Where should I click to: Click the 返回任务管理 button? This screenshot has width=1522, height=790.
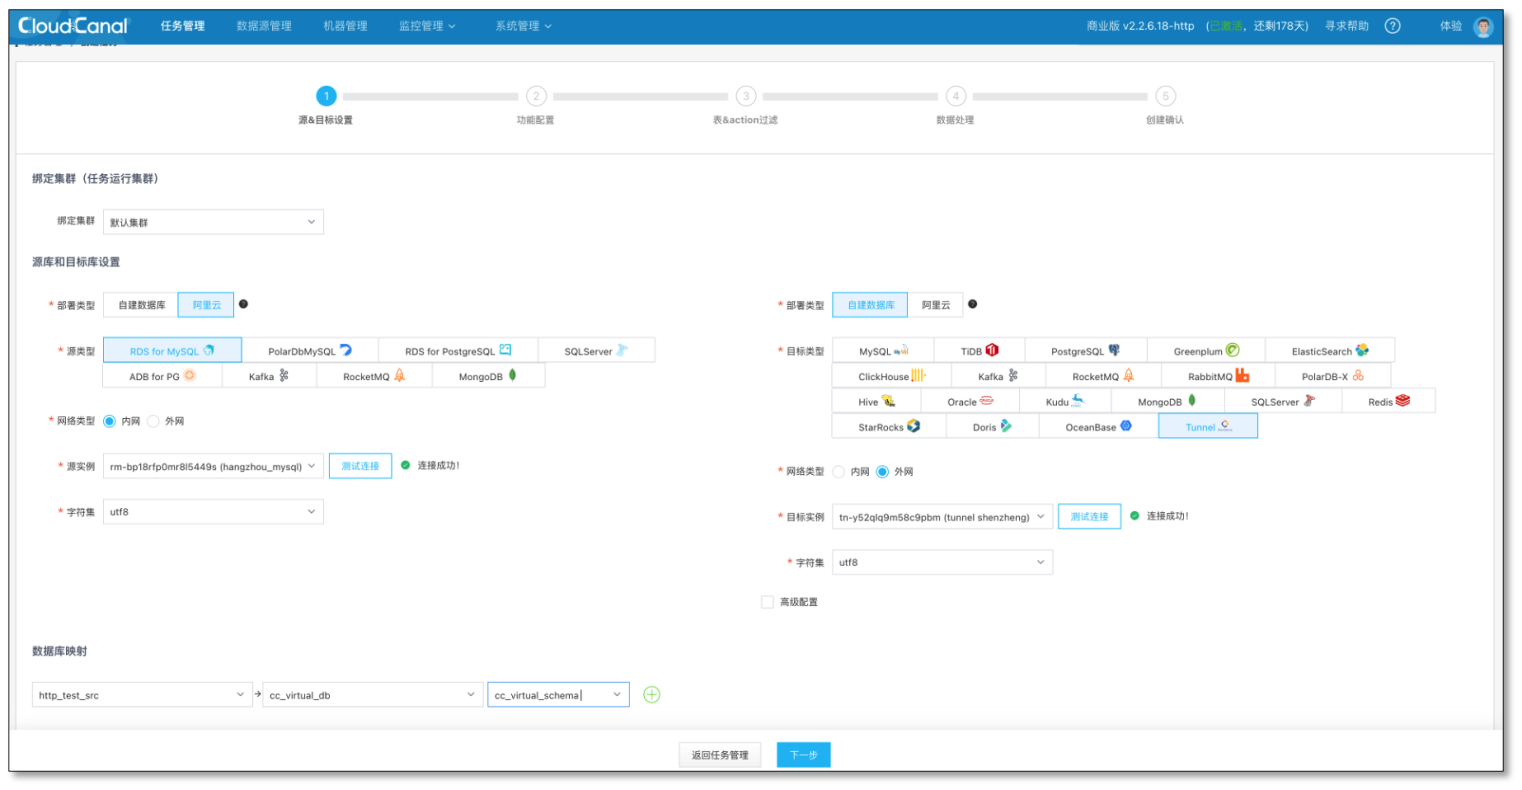720,755
